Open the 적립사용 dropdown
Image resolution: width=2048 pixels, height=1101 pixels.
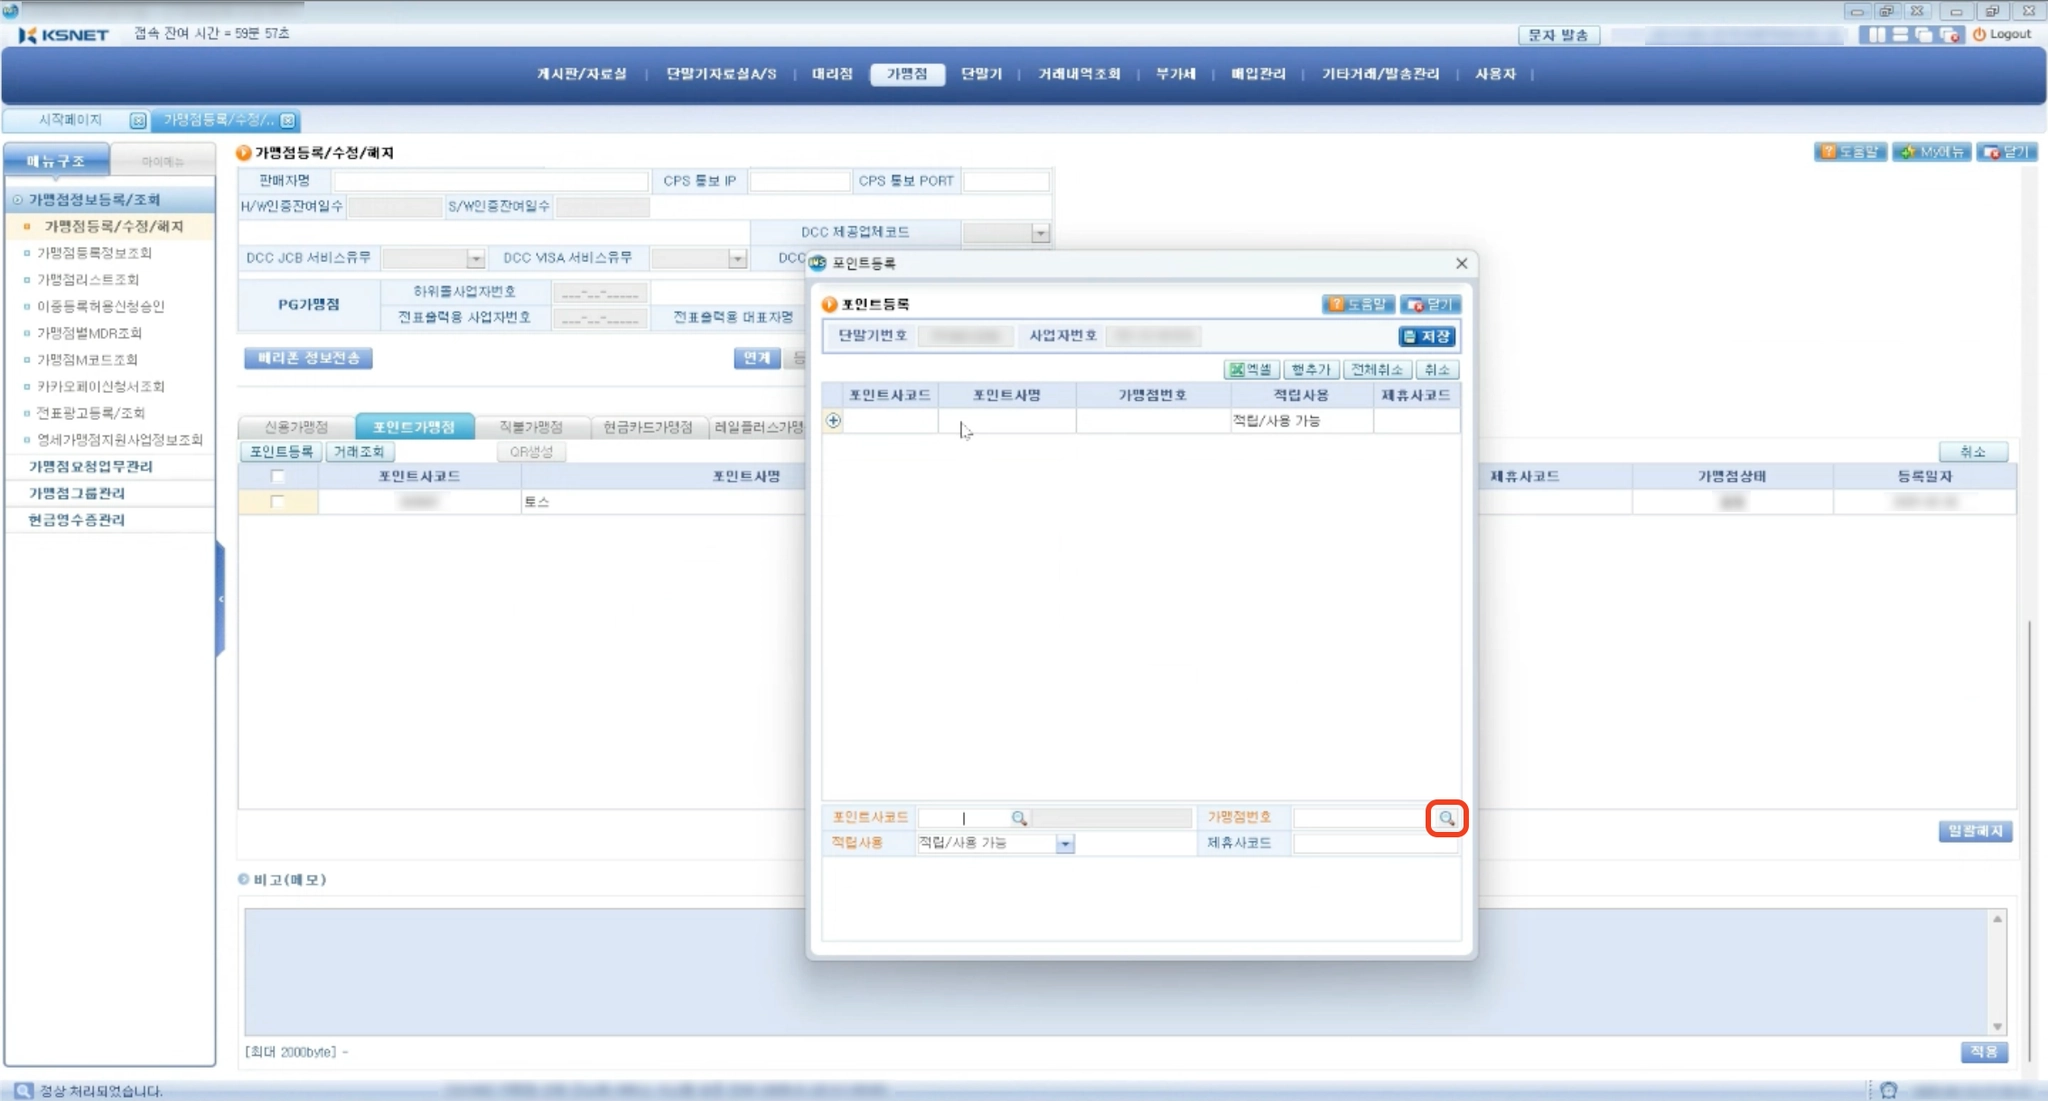pos(1064,844)
